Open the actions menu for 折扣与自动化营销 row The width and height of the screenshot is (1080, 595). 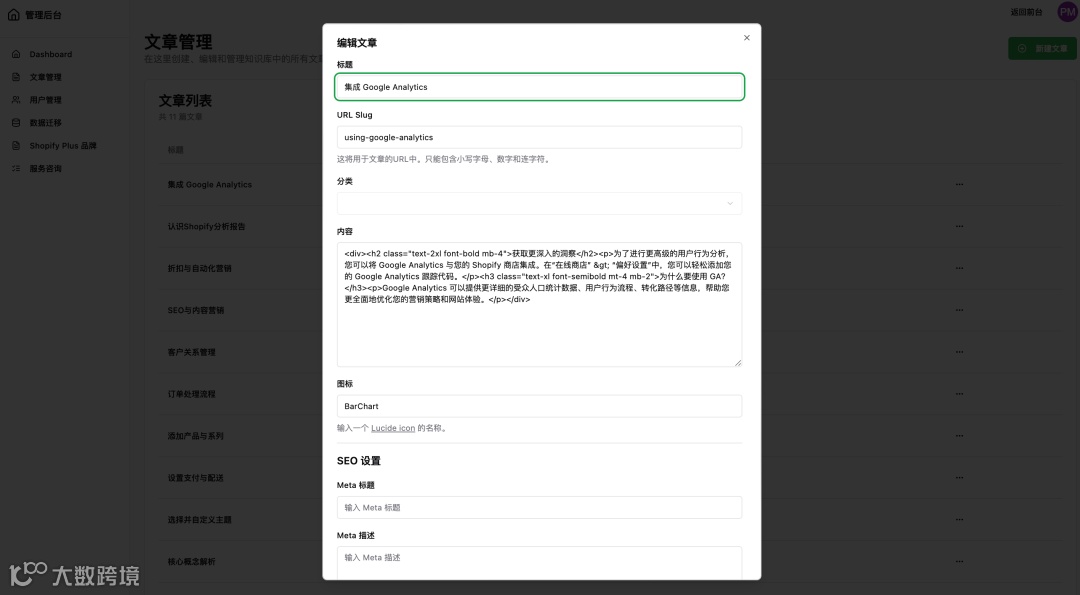coord(959,269)
